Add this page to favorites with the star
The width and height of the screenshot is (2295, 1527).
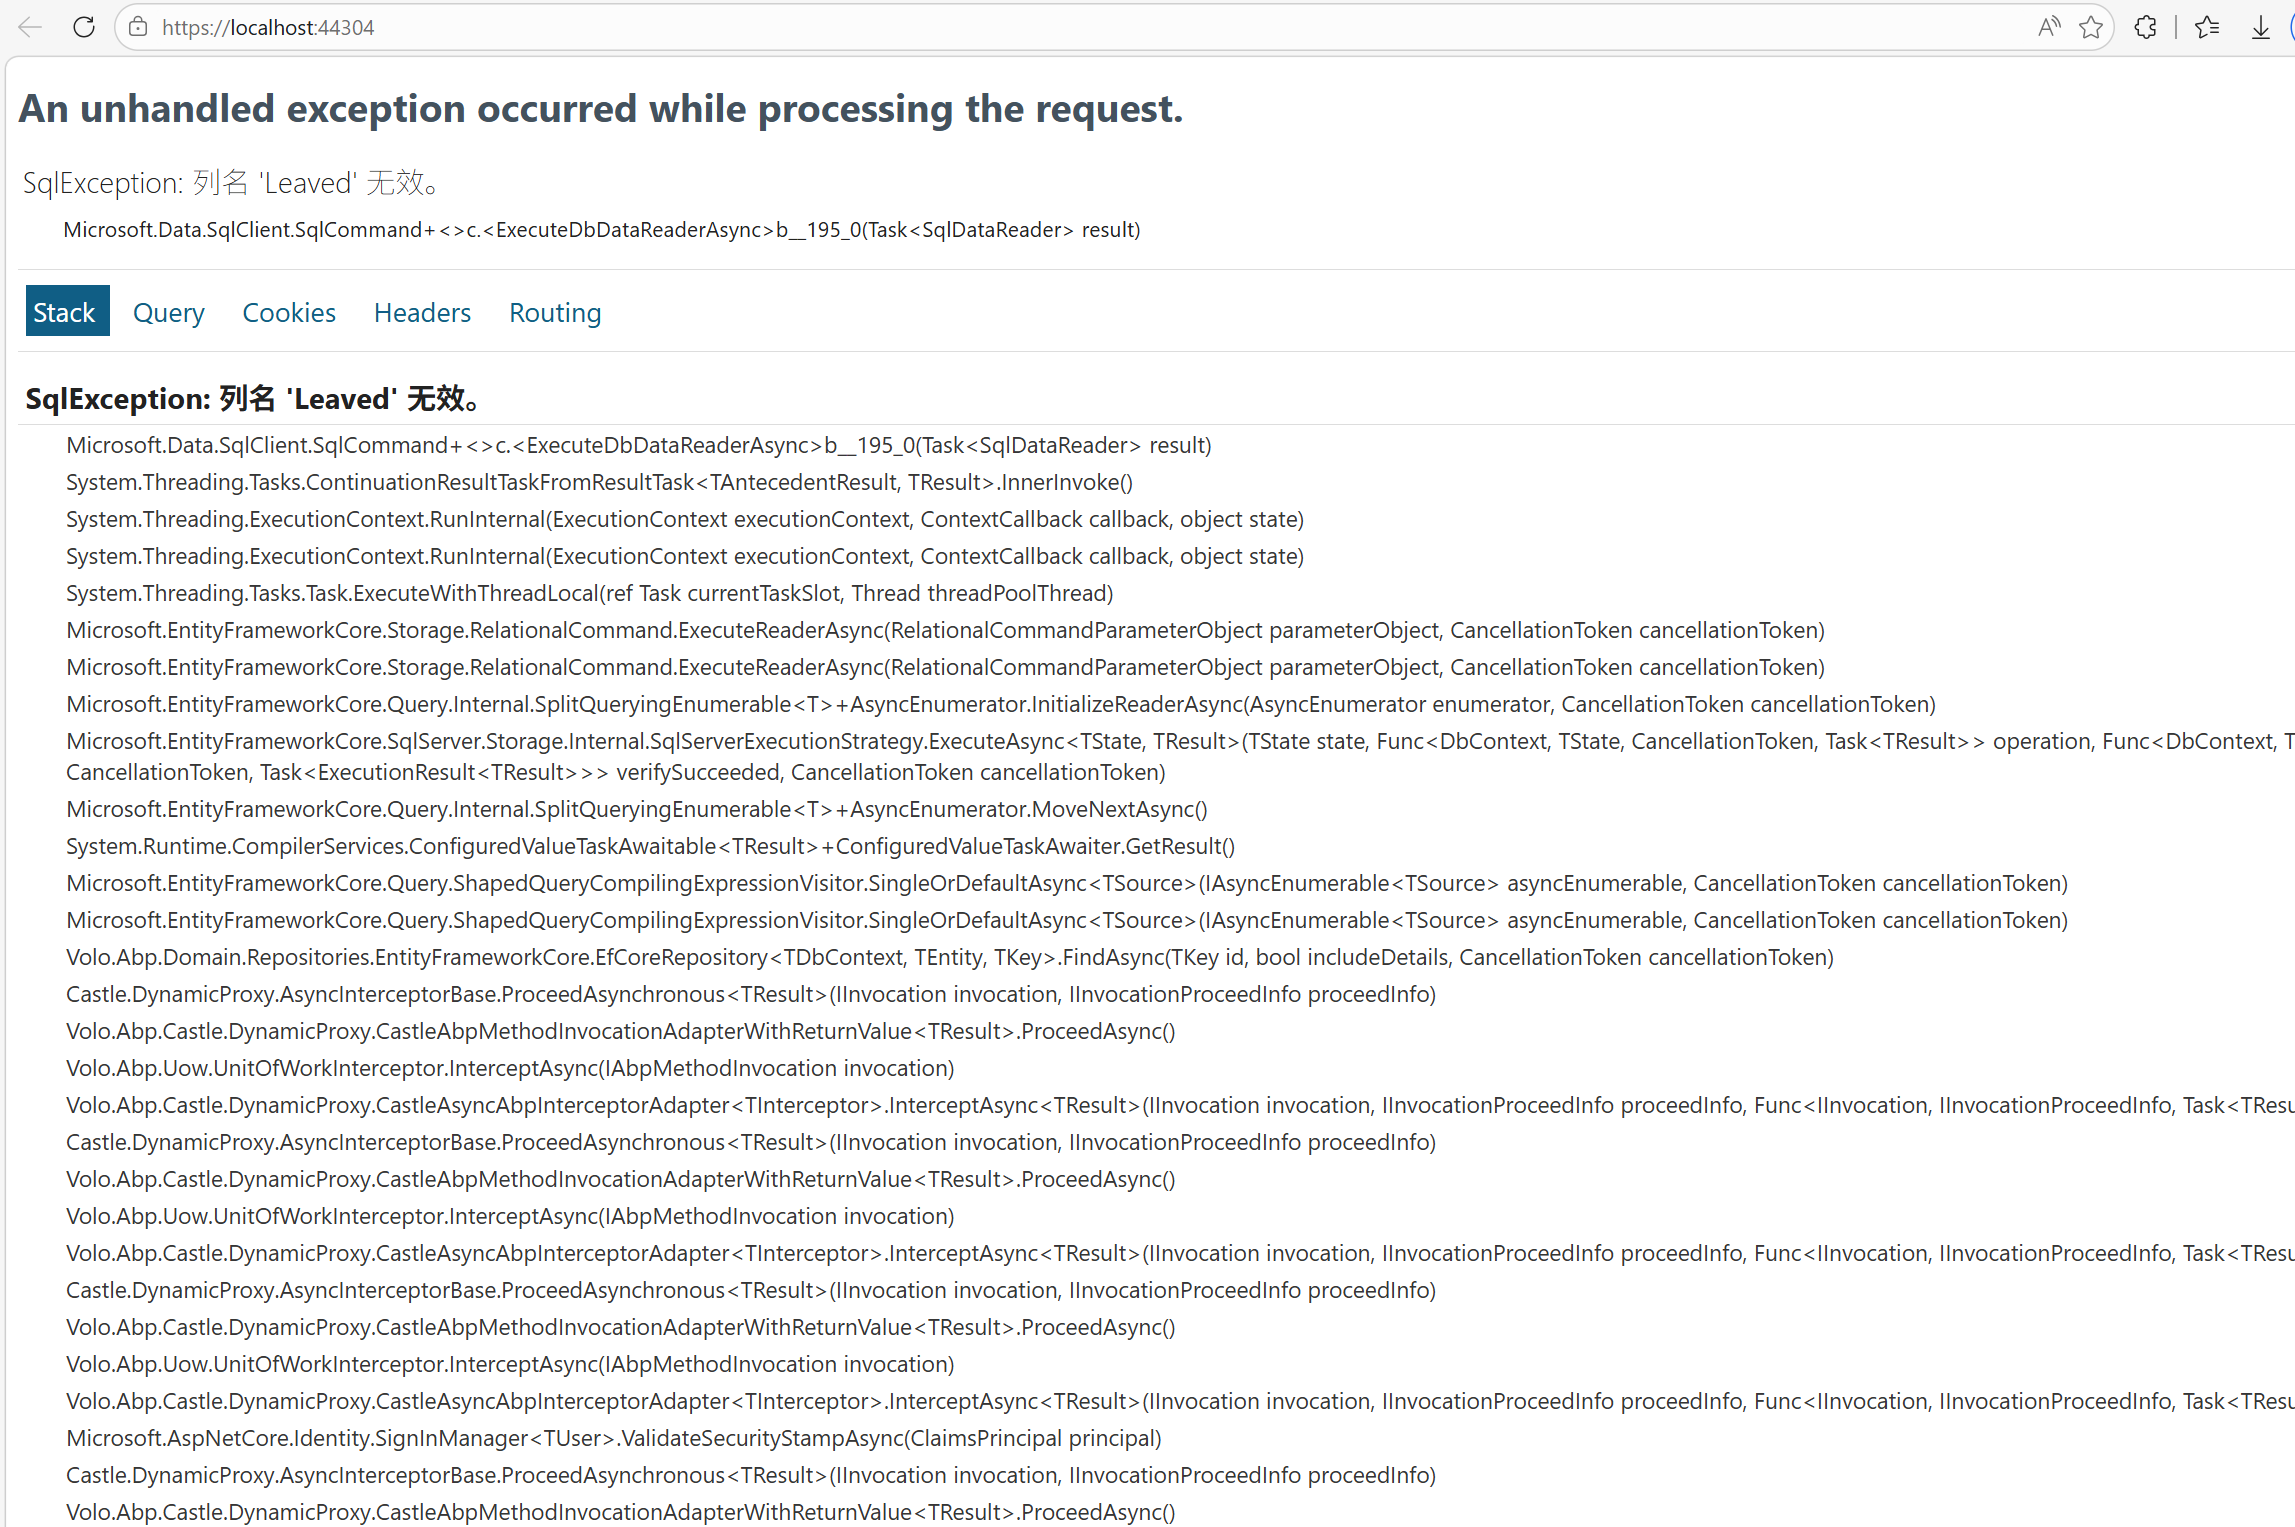pos(2090,27)
